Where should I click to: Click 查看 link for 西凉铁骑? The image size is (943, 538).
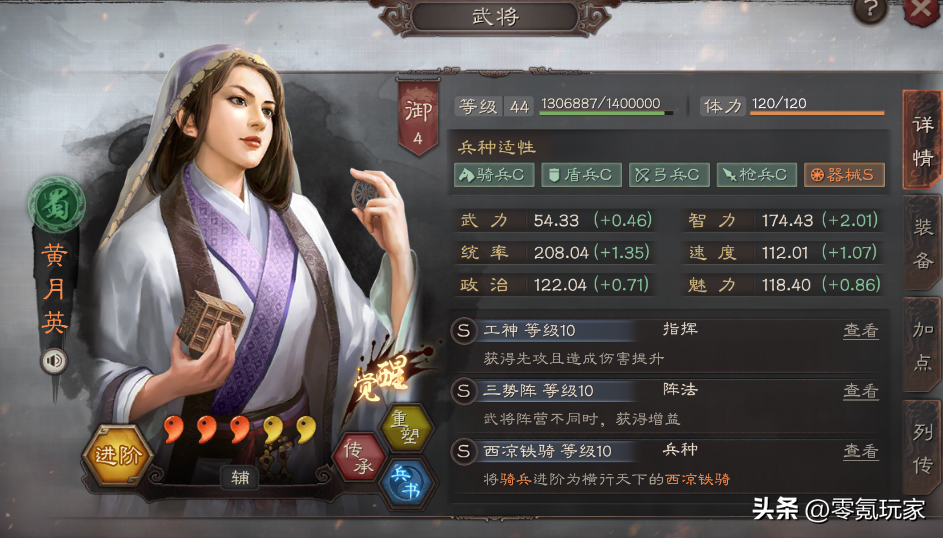pos(861,451)
